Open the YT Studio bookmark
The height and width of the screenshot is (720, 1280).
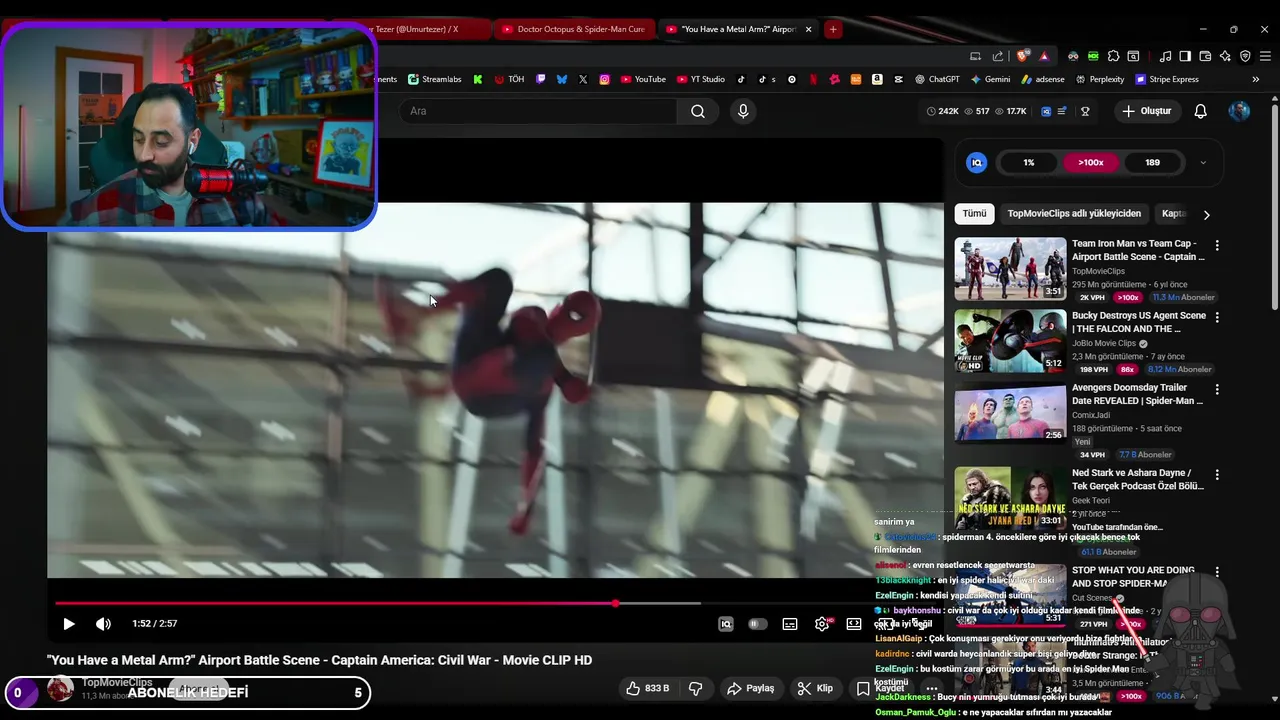pyautogui.click(x=701, y=79)
